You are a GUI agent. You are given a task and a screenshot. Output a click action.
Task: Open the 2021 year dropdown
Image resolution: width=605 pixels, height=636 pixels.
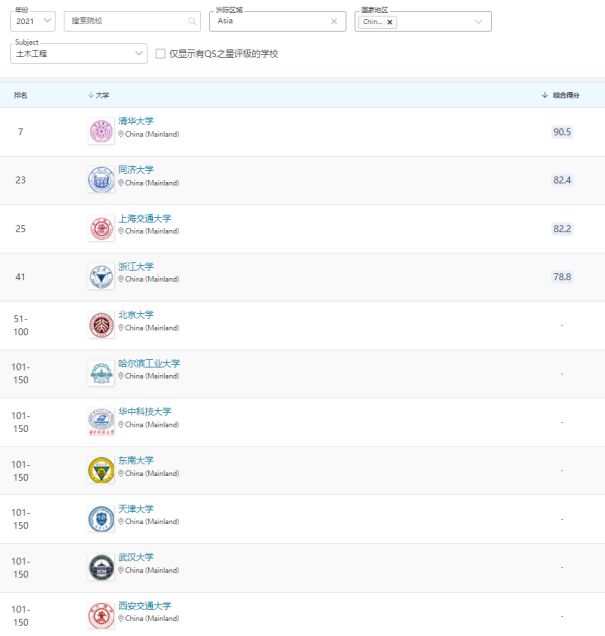point(33,21)
